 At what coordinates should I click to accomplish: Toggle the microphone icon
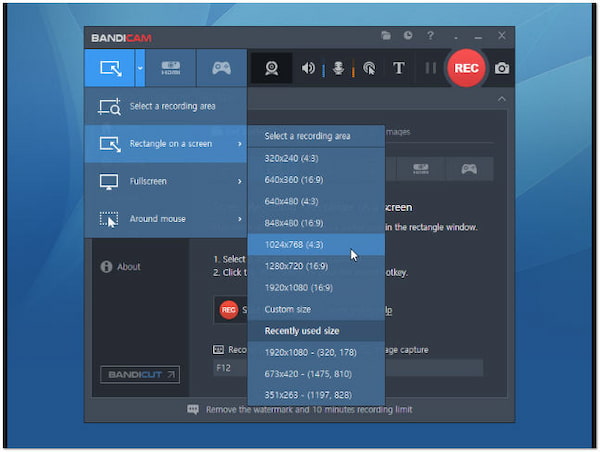338,69
